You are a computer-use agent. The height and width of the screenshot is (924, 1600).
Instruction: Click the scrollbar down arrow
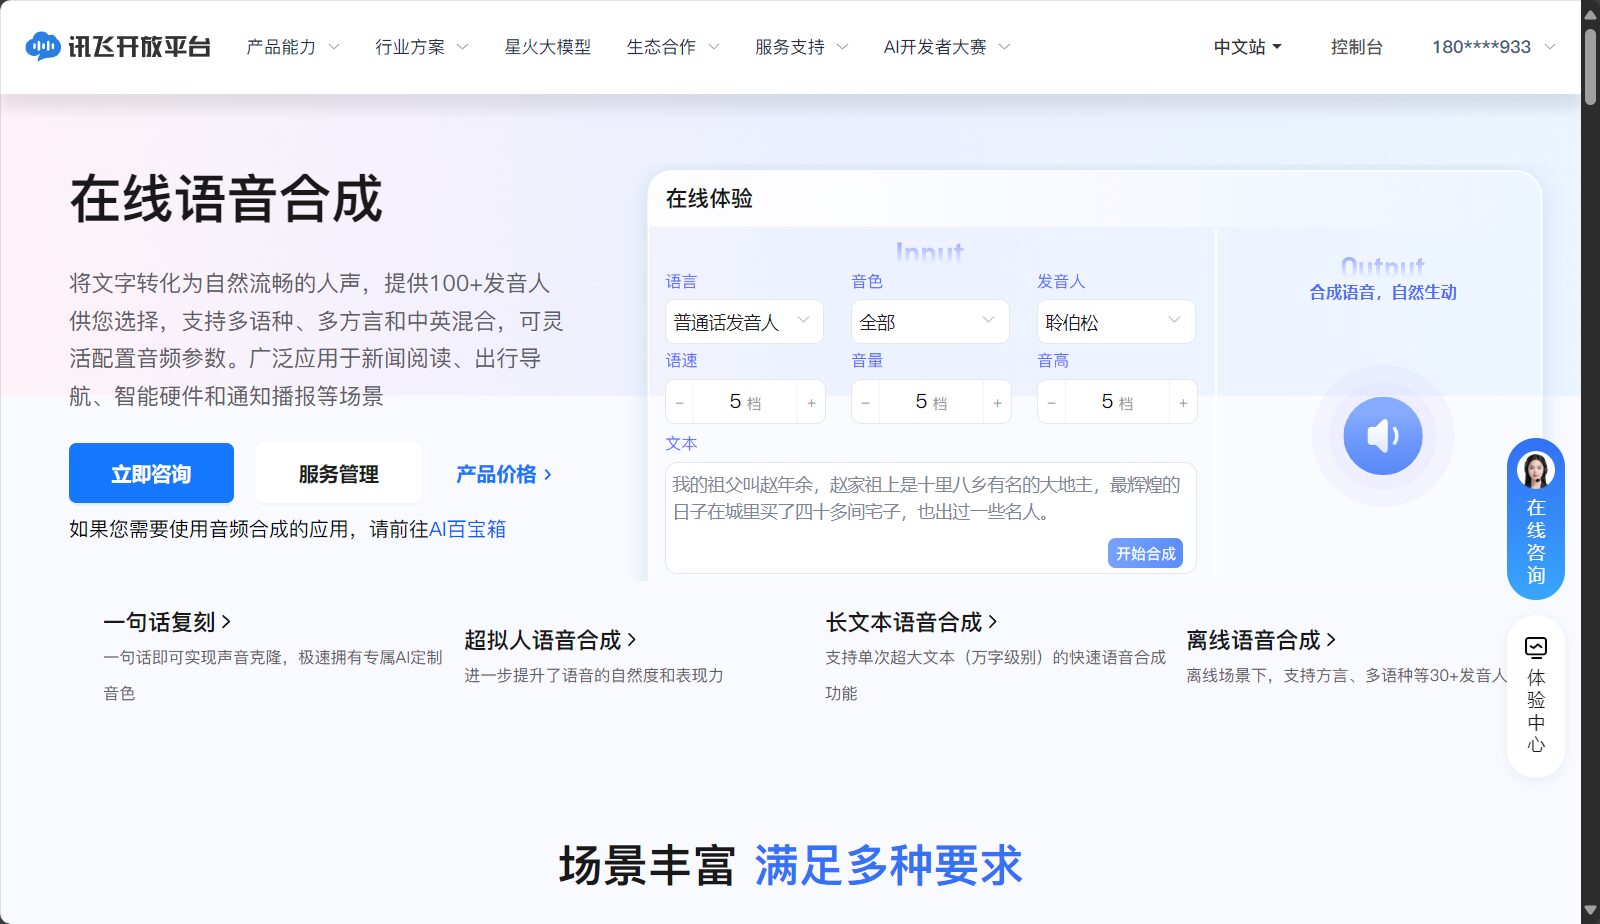click(x=1590, y=912)
